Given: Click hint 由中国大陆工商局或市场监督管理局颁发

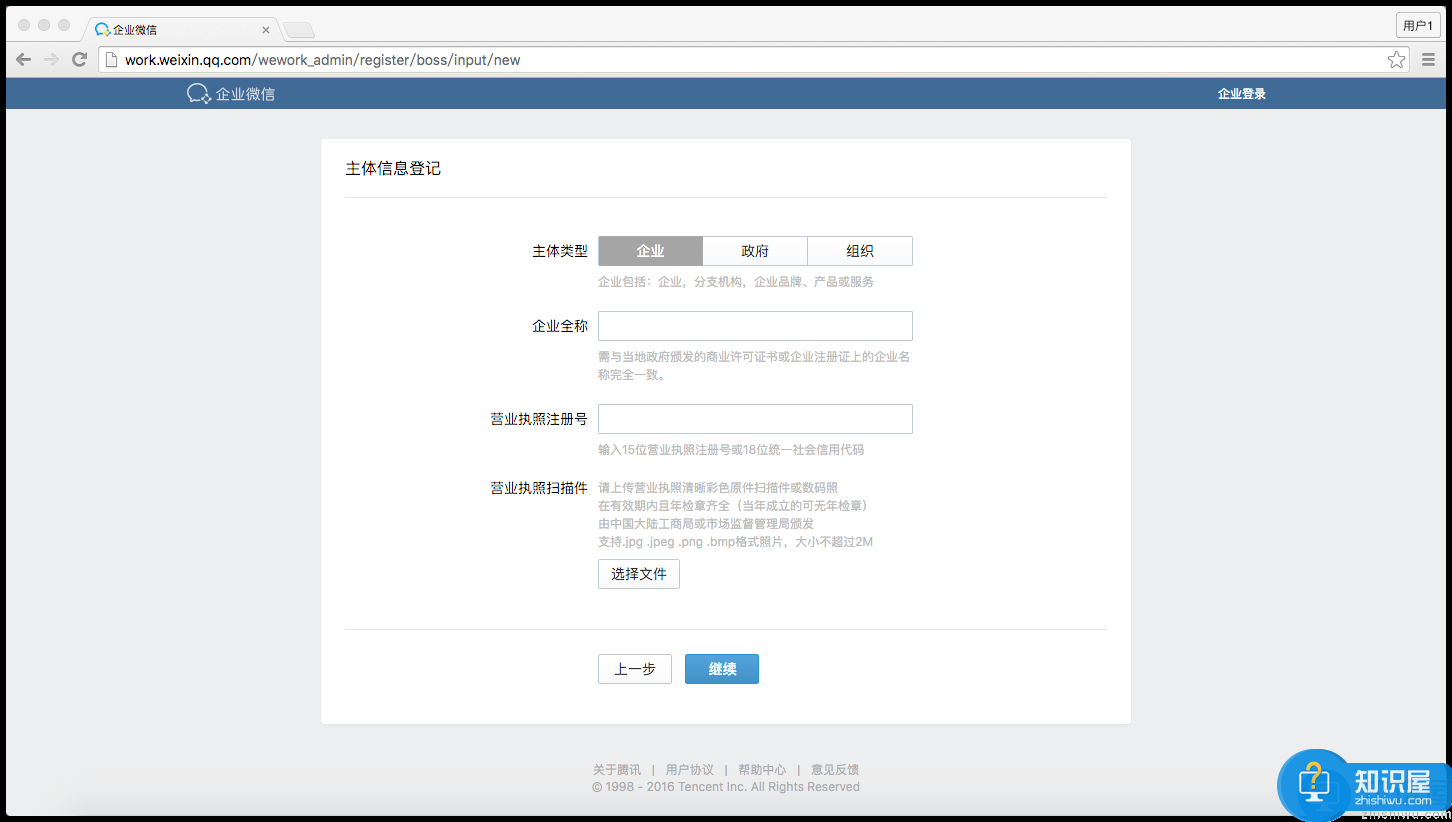Looking at the screenshot, I should coord(706,524).
